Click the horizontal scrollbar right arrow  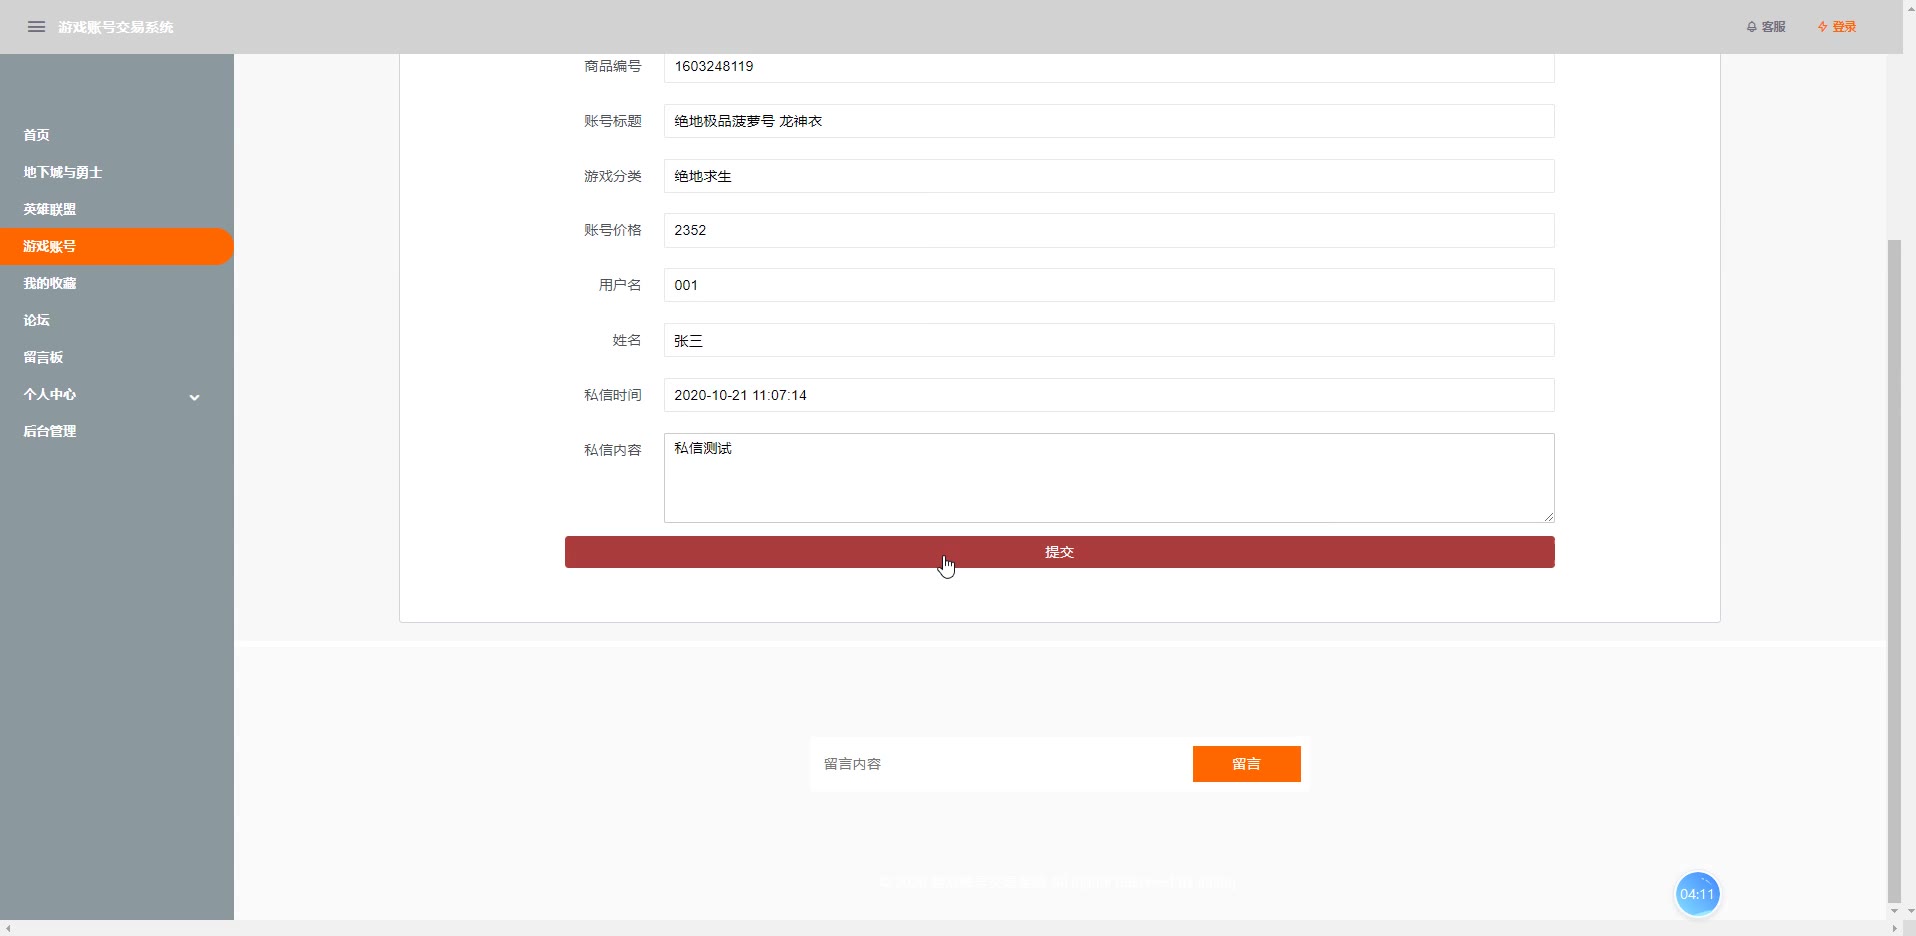pos(1894,928)
